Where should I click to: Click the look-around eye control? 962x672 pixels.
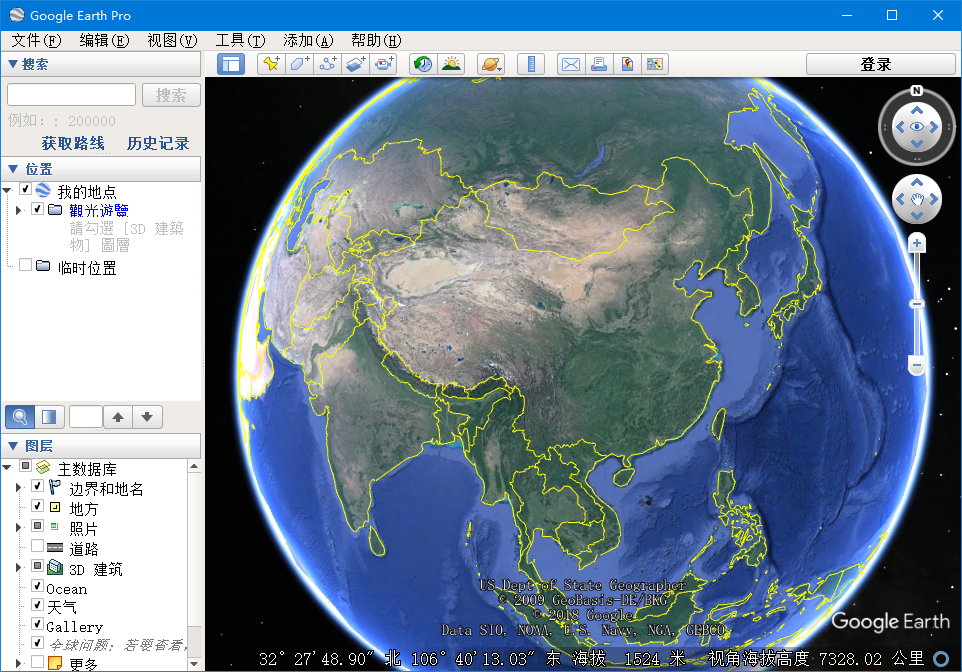pos(917,127)
